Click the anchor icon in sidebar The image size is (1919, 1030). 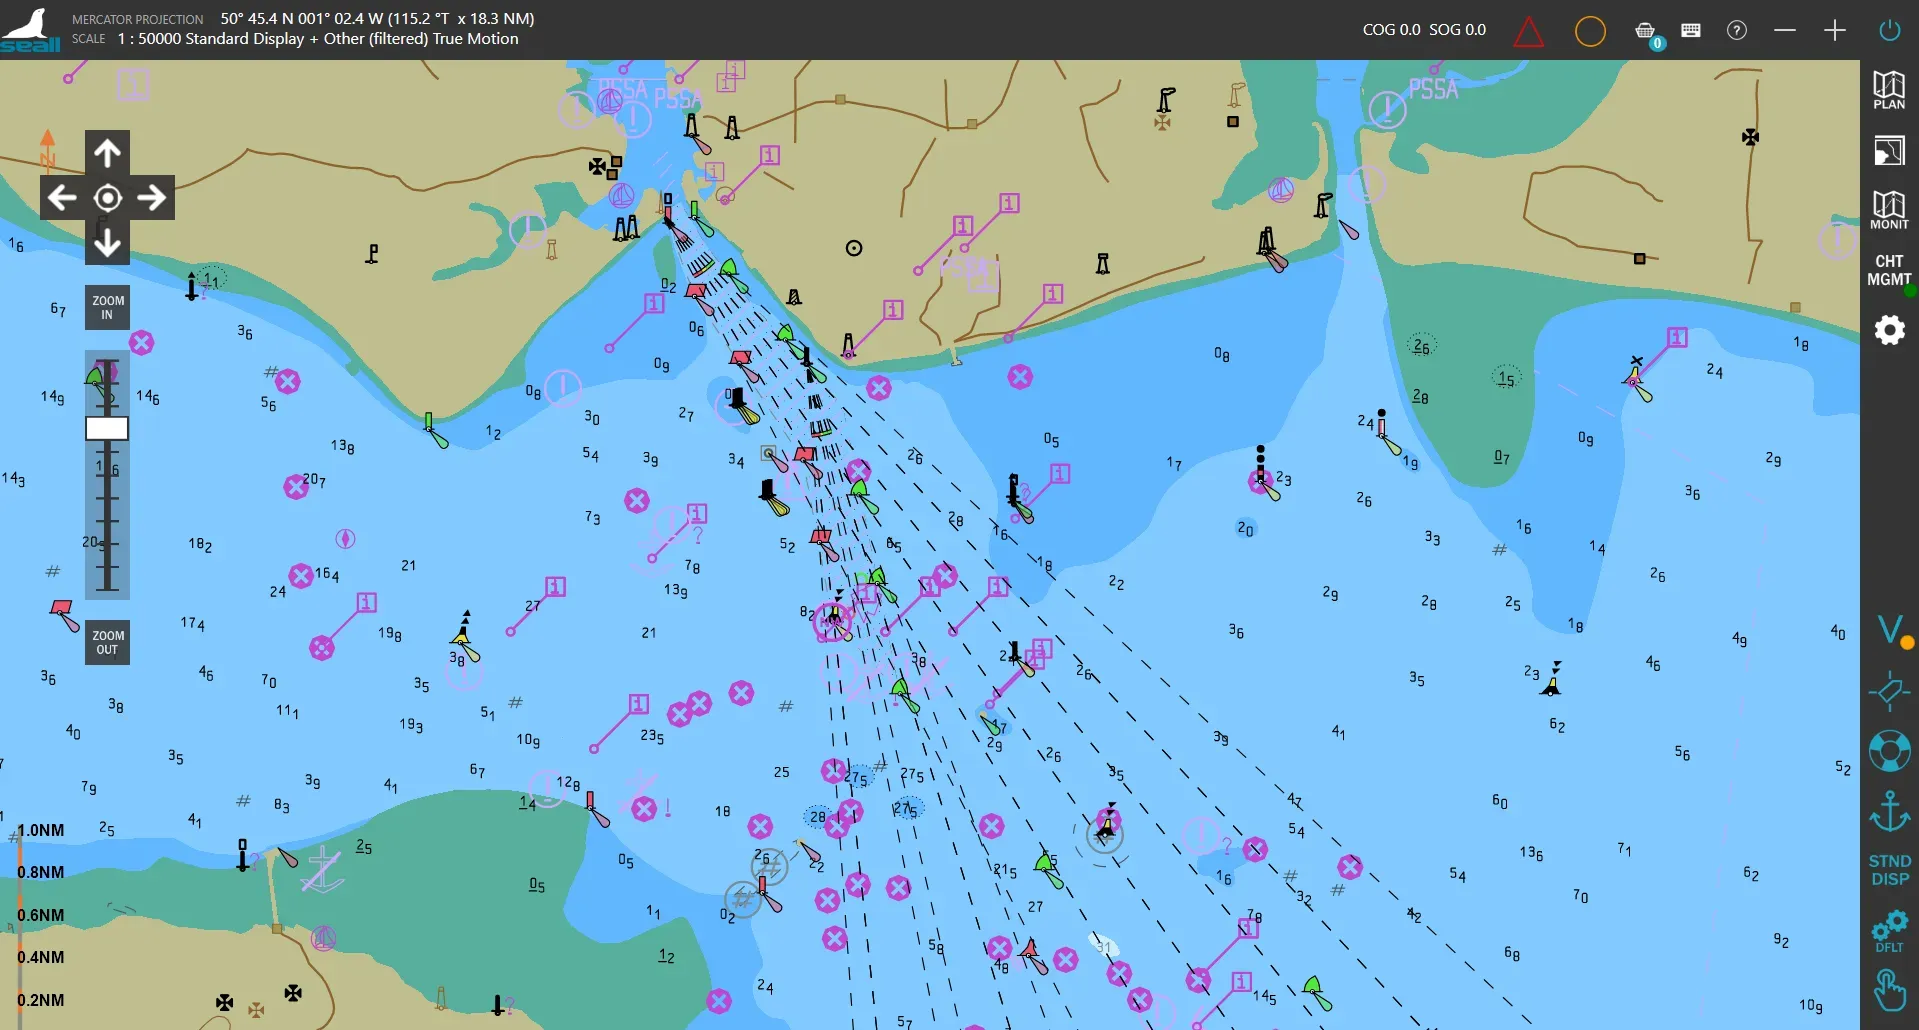click(1889, 811)
